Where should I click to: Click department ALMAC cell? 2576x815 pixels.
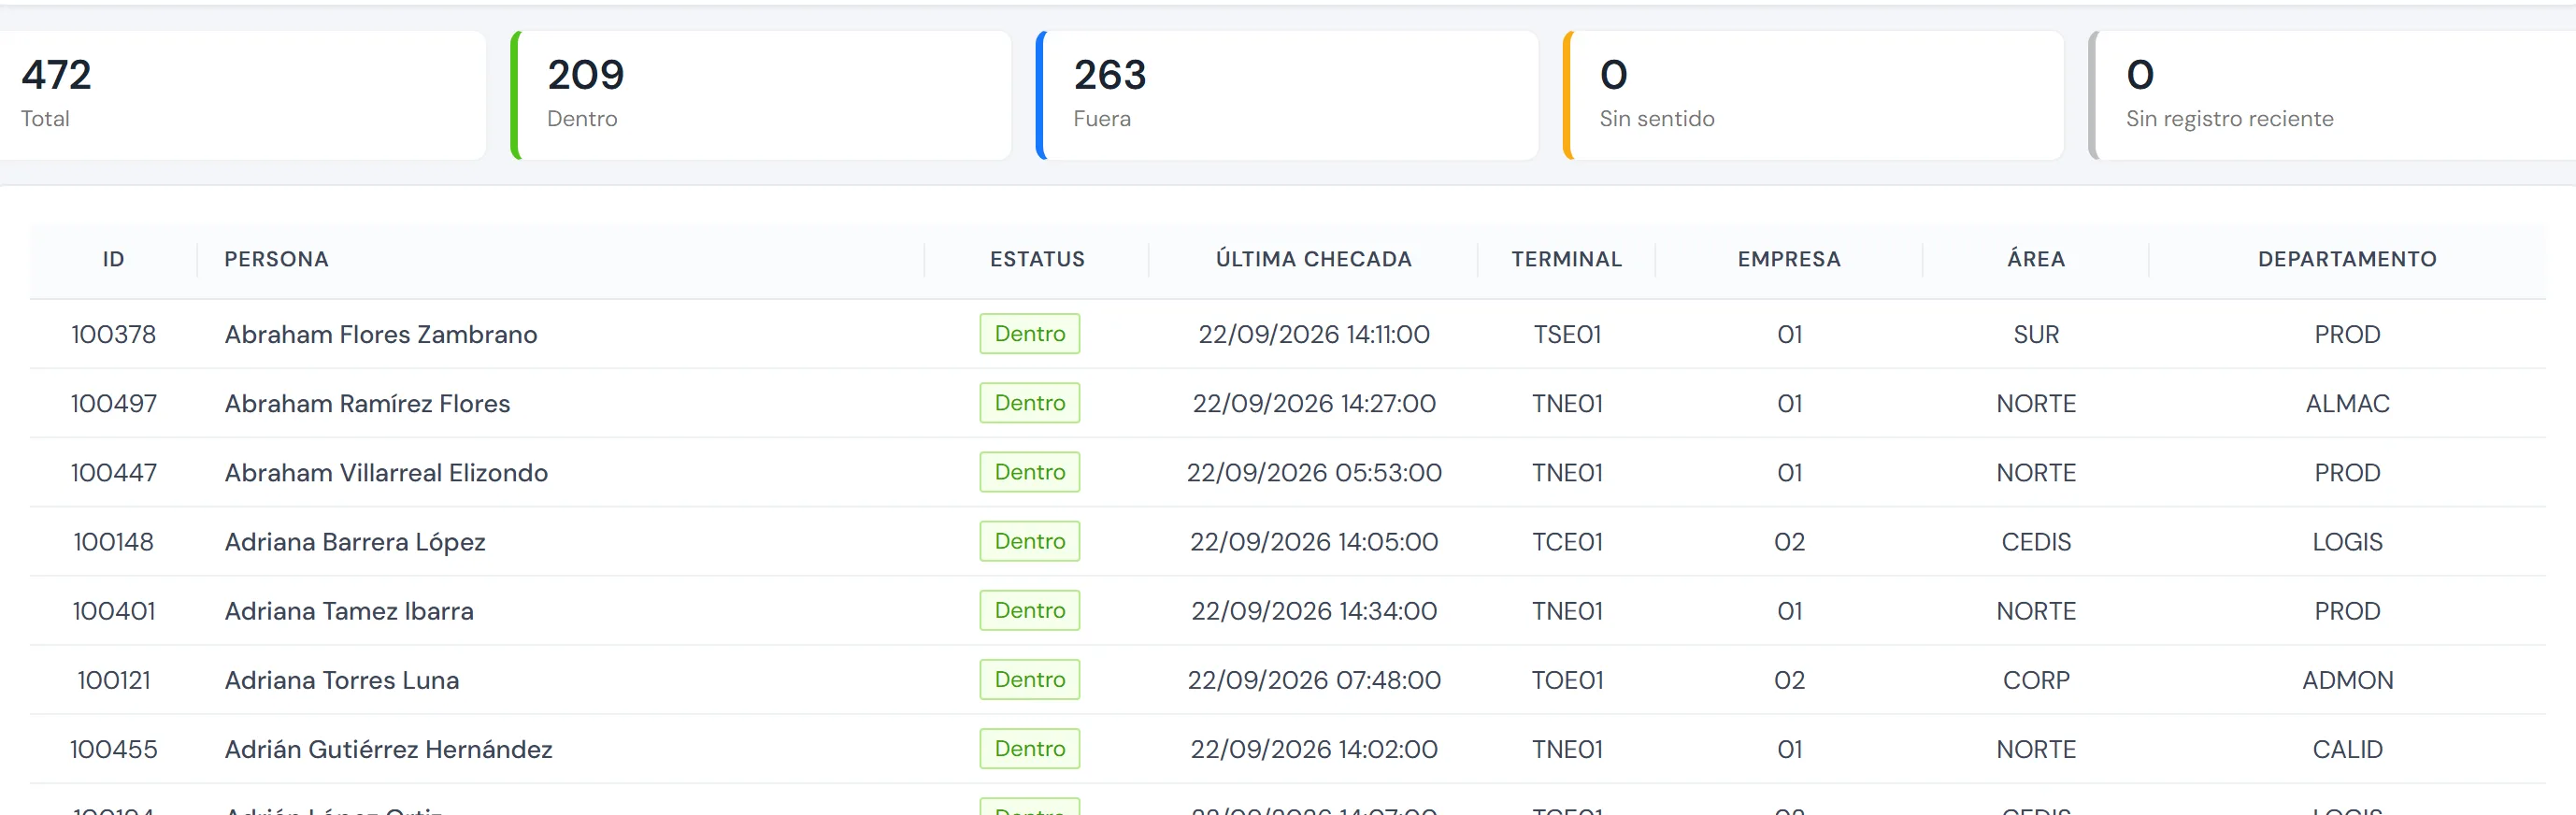coord(2347,403)
